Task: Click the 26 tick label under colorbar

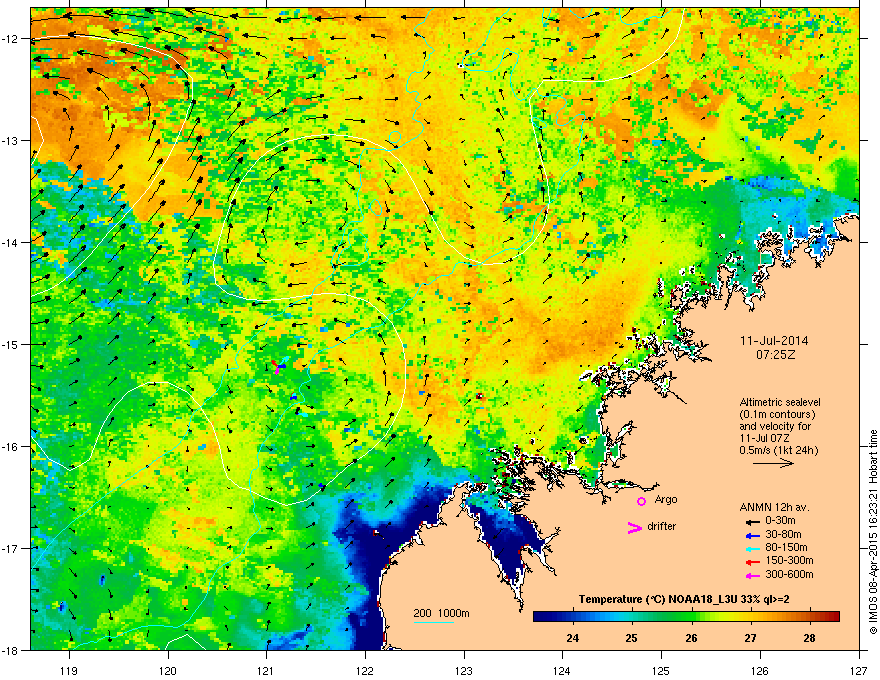Action: 691,638
